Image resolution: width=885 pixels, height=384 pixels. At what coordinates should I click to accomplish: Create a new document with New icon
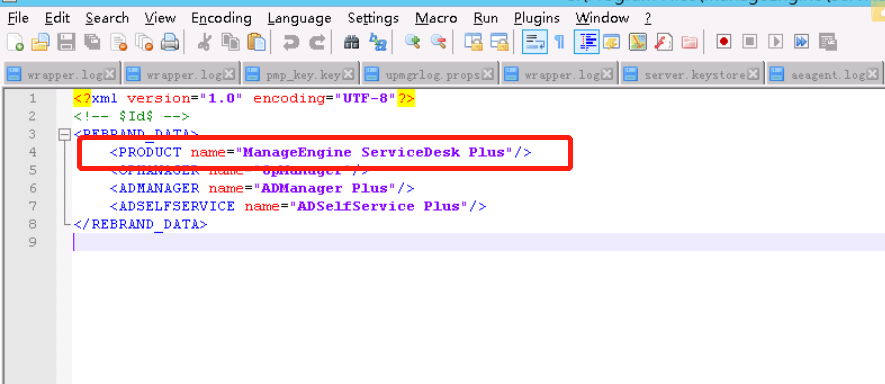click(x=15, y=42)
